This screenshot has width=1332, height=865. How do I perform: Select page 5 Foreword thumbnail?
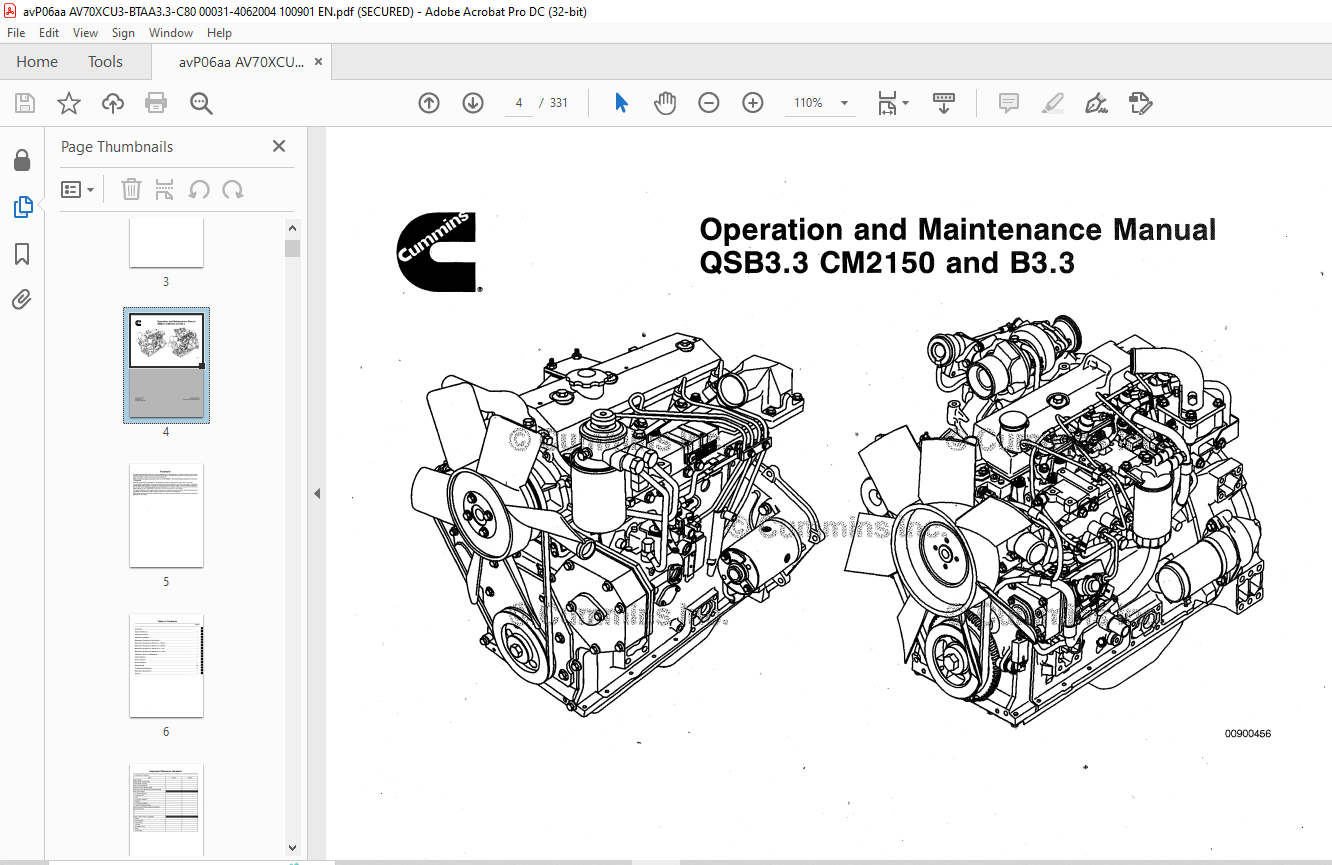[166, 515]
